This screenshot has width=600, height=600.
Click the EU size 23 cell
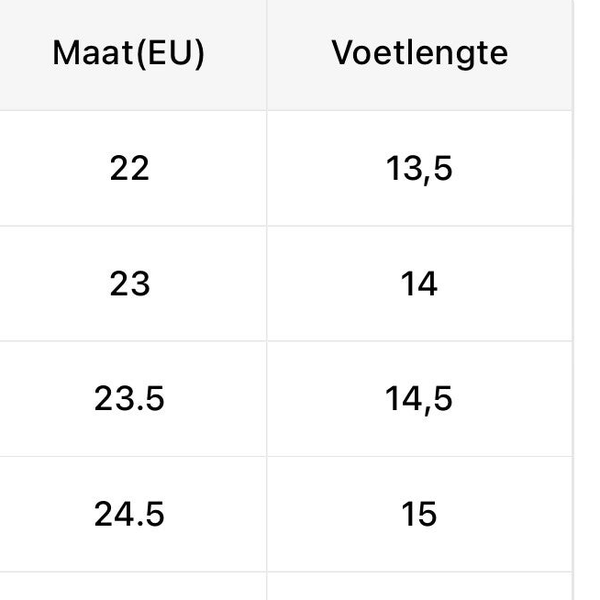click(x=129, y=284)
